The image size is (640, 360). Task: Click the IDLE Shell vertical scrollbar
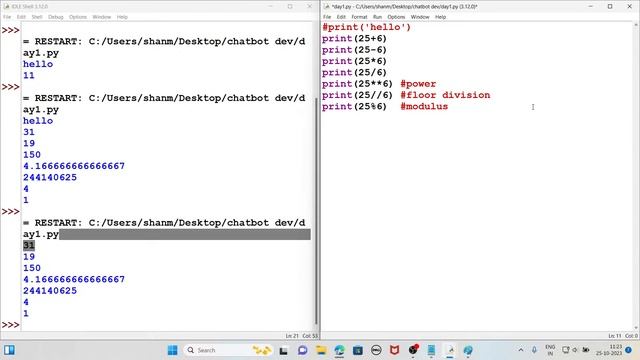(316, 210)
